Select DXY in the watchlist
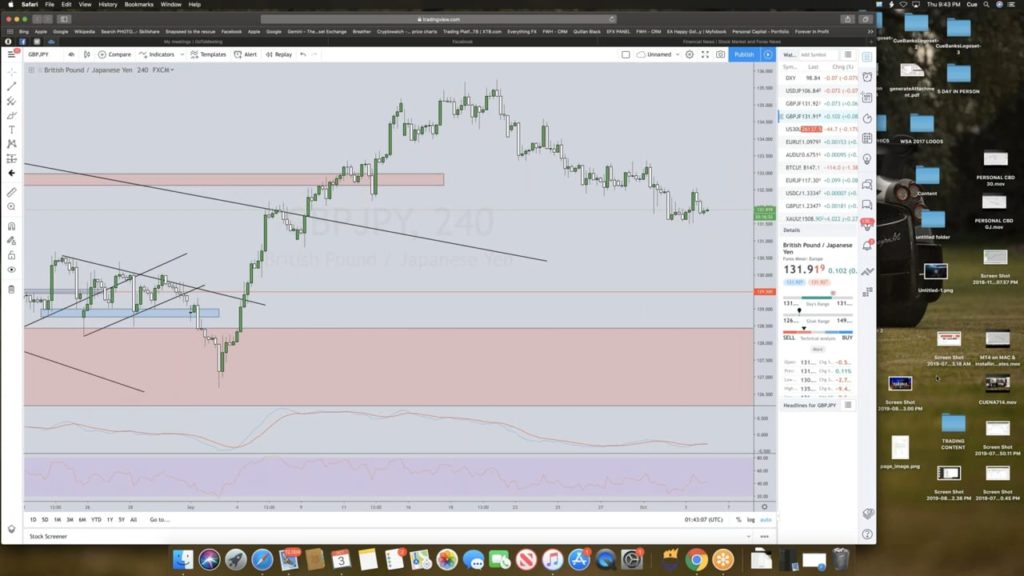 [819, 78]
